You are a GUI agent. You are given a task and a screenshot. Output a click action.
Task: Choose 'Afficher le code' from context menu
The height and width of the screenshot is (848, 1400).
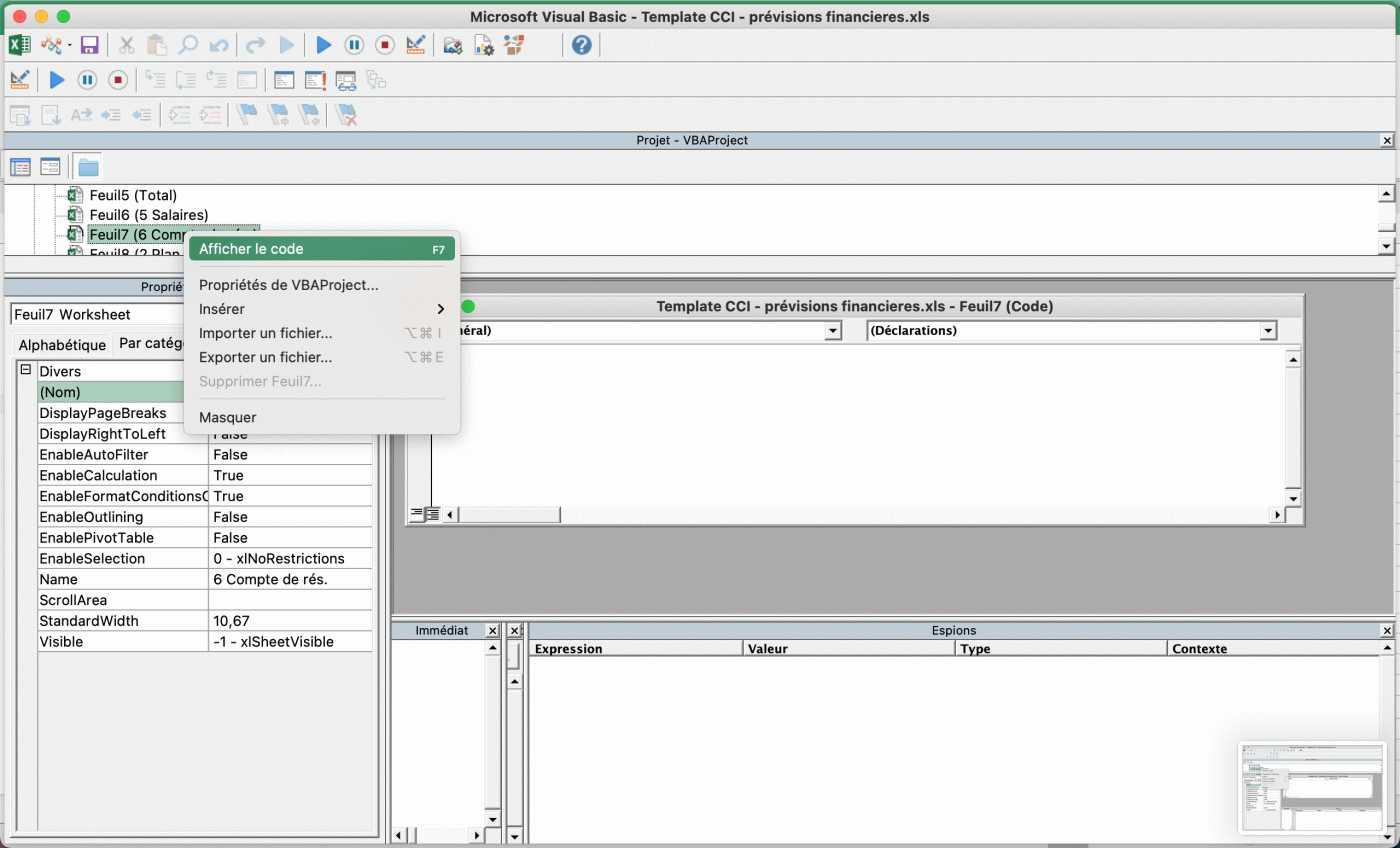pos(251,249)
